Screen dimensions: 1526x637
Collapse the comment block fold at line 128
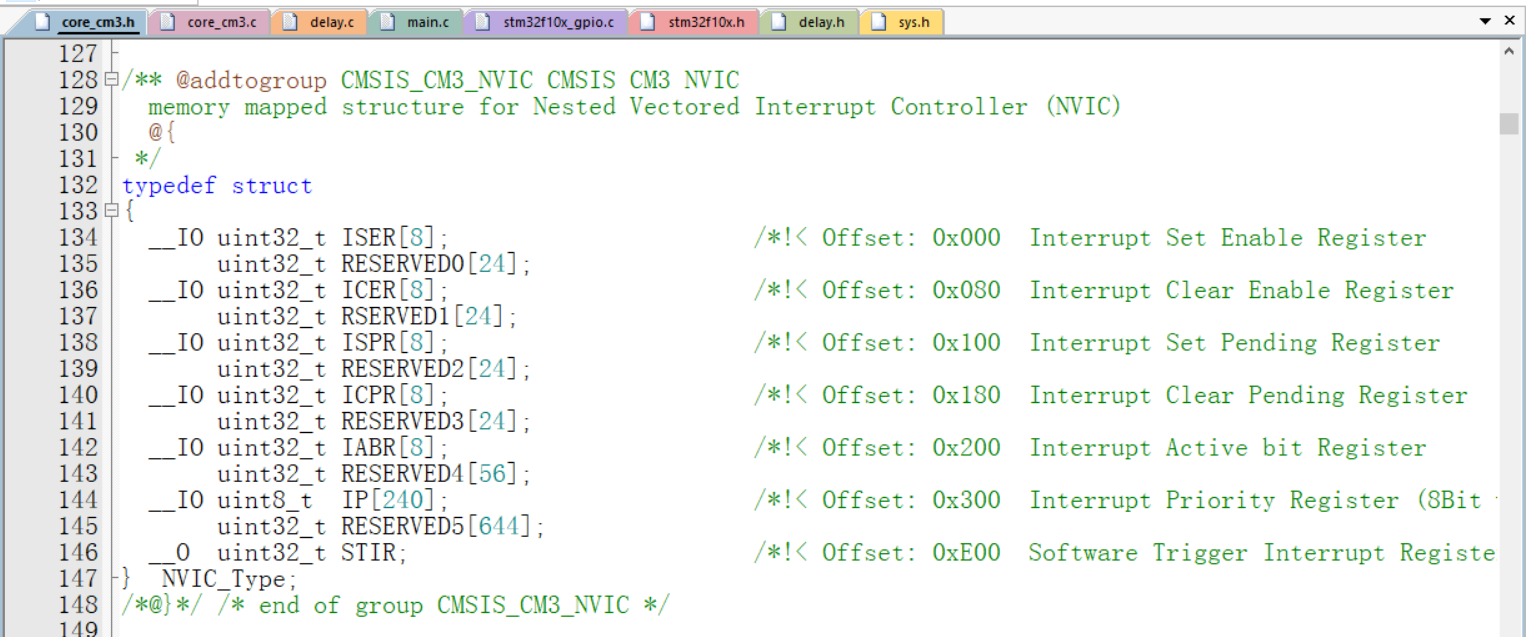pyautogui.click(x=112, y=80)
